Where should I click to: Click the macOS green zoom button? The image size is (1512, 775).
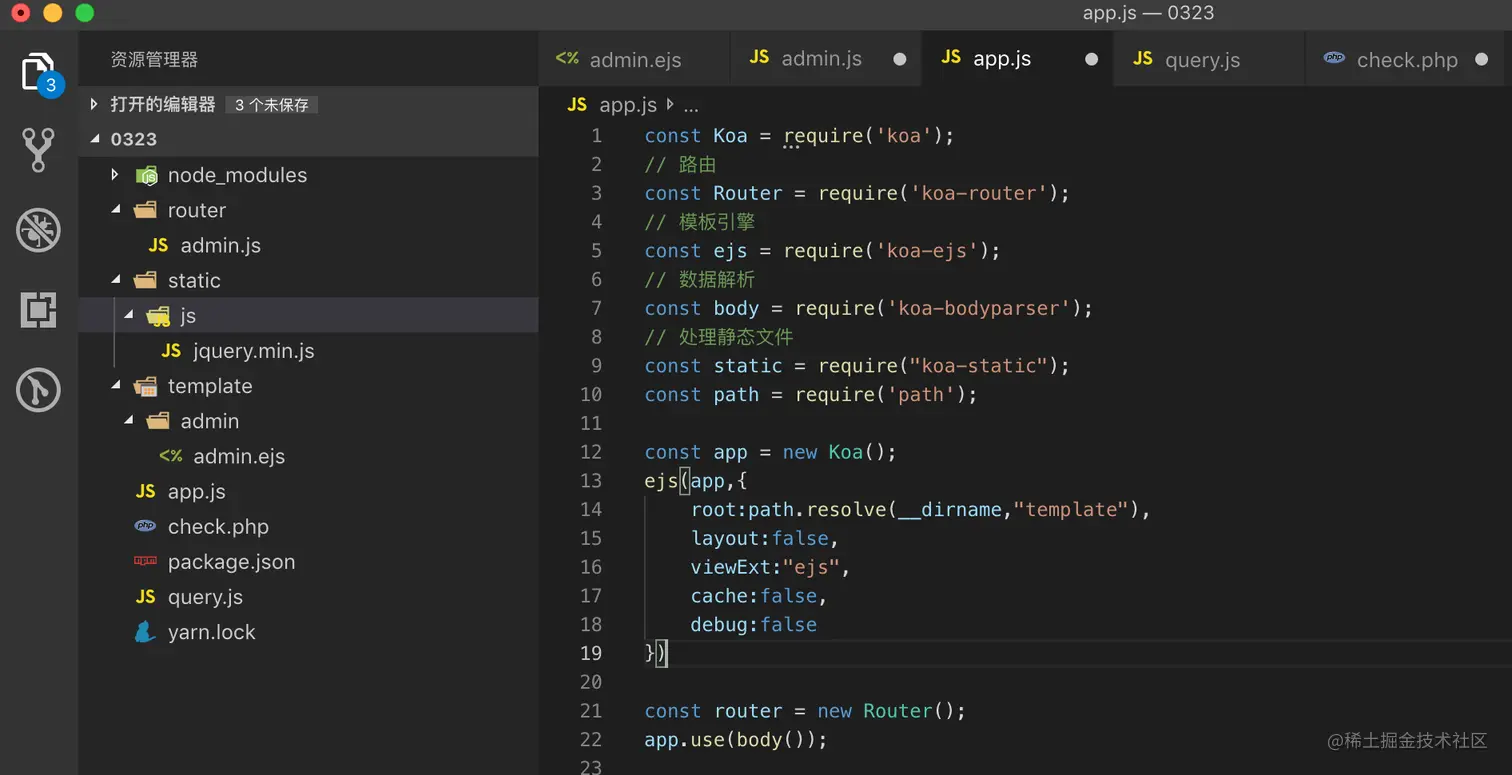click(x=85, y=13)
